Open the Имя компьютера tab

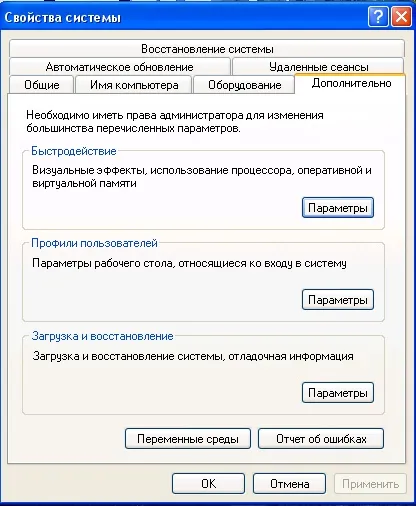pyautogui.click(x=134, y=85)
